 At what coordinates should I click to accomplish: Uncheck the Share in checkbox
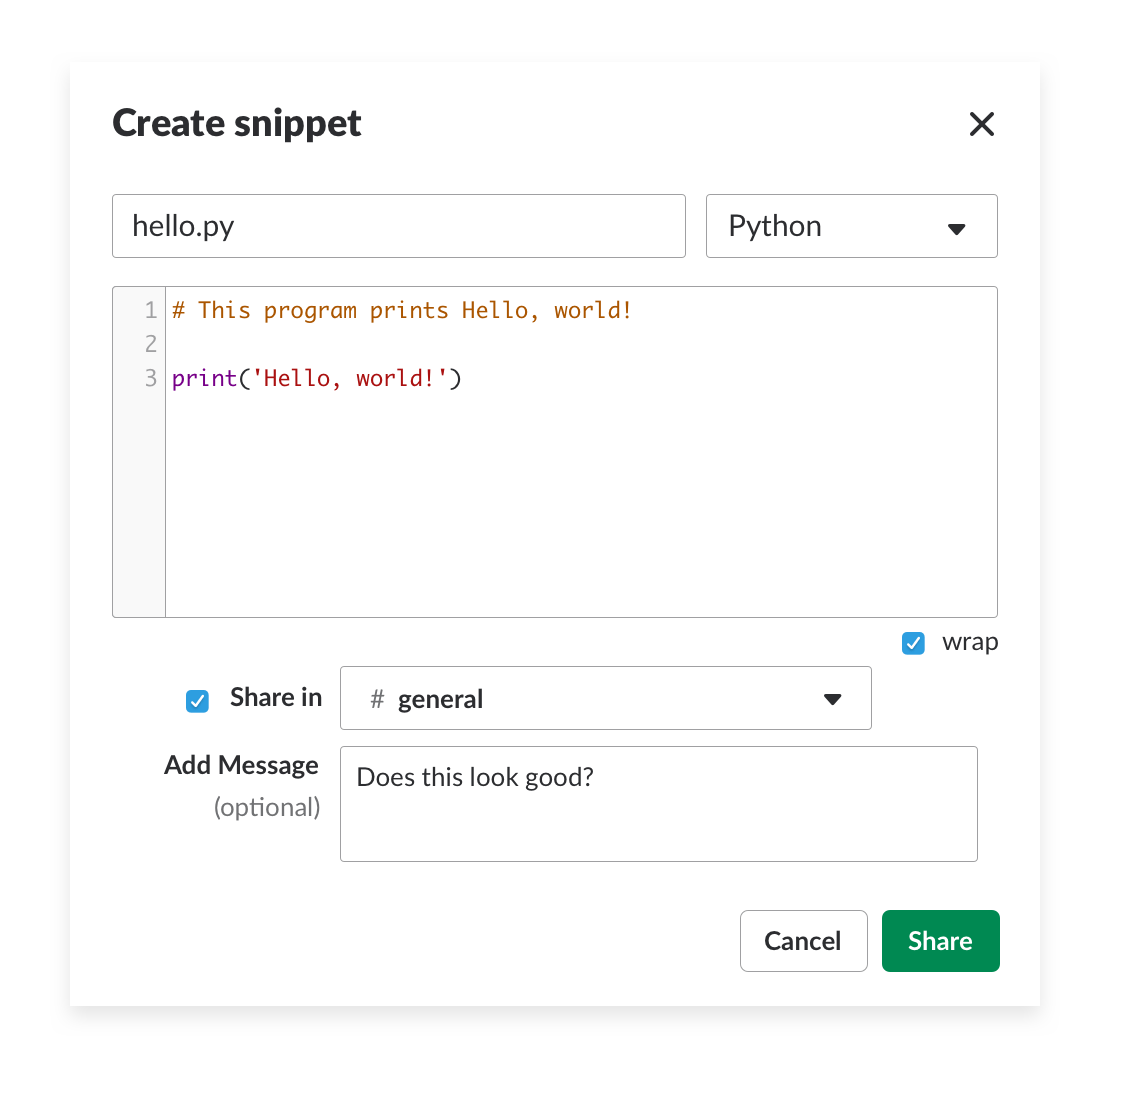(197, 701)
